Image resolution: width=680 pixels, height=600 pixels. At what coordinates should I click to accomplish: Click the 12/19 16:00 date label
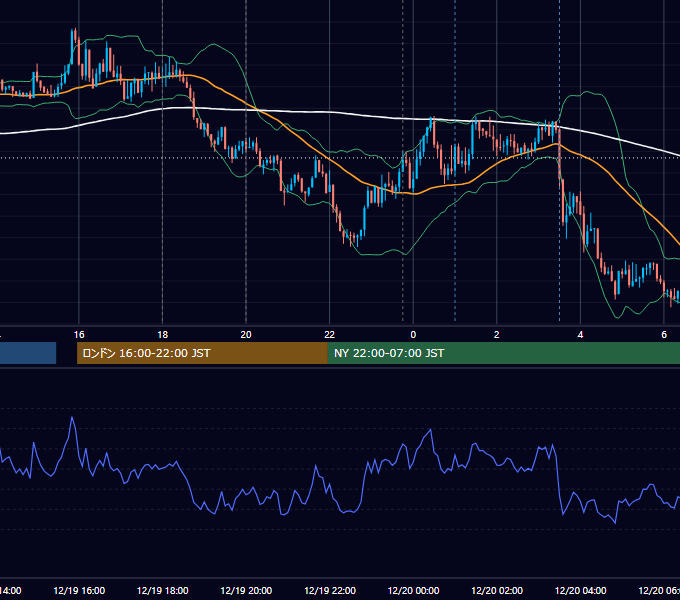79,590
